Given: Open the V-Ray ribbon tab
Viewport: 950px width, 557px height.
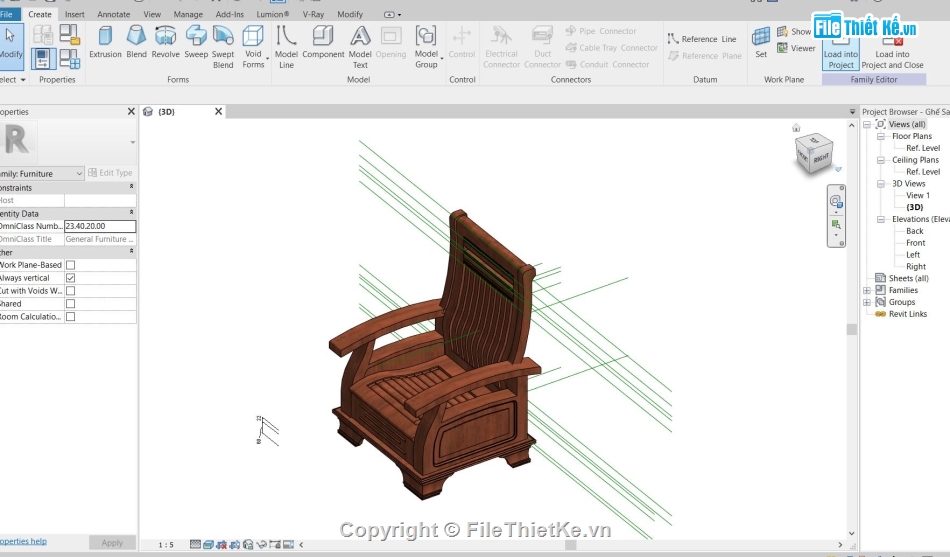Looking at the screenshot, I should tap(313, 14).
